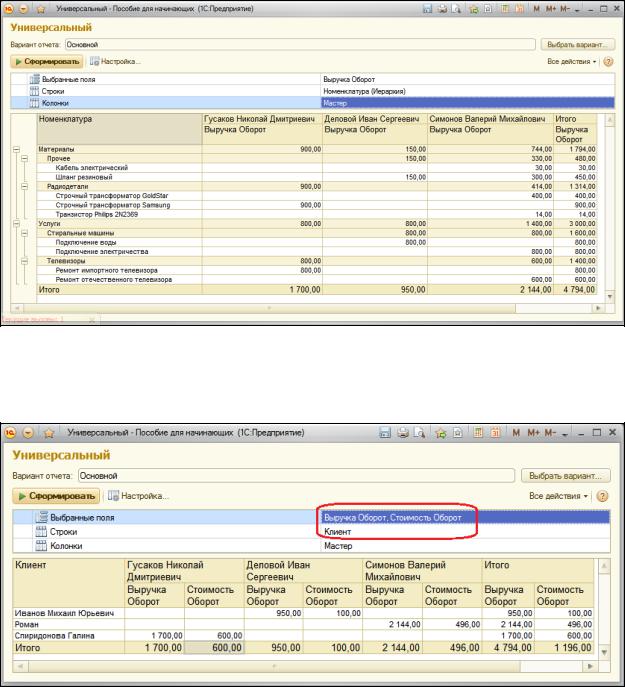625x687 pixels.
Task: Выбрать вариант... button in Номенклатура window
Action: 577,45
